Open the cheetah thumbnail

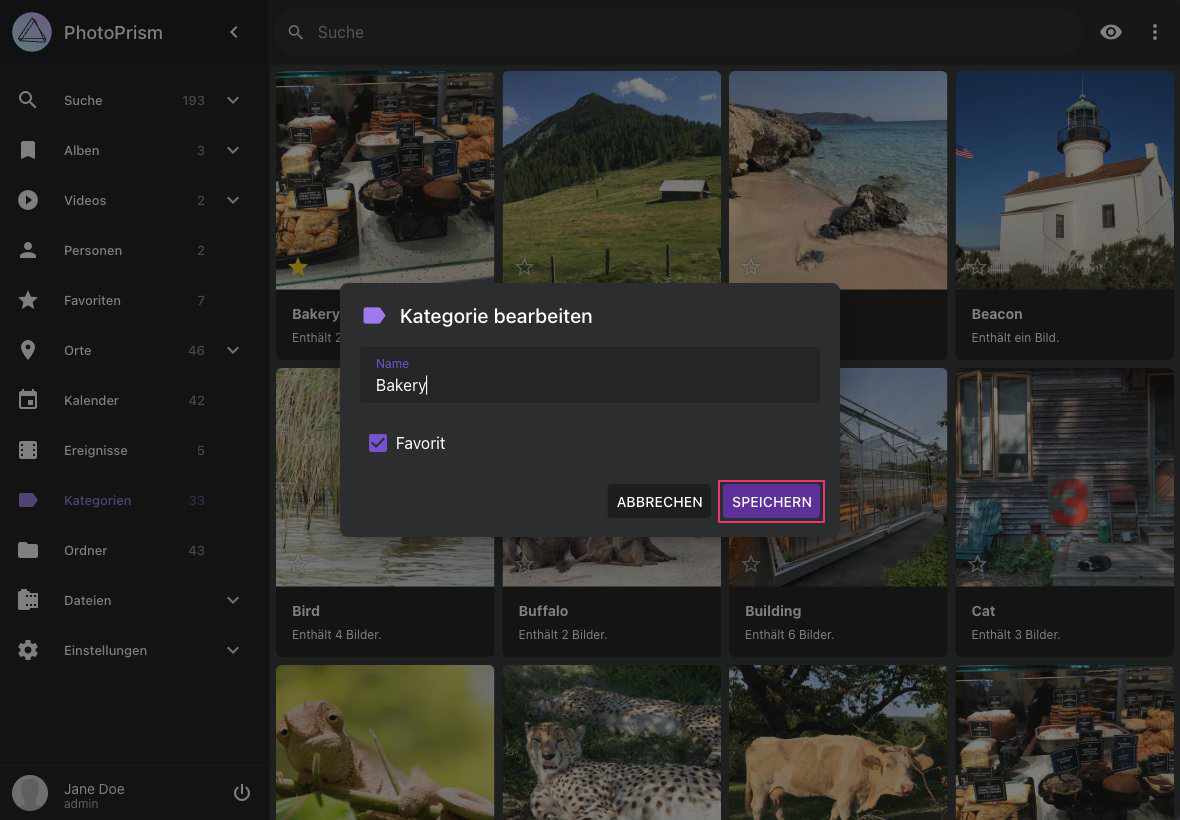click(x=611, y=742)
